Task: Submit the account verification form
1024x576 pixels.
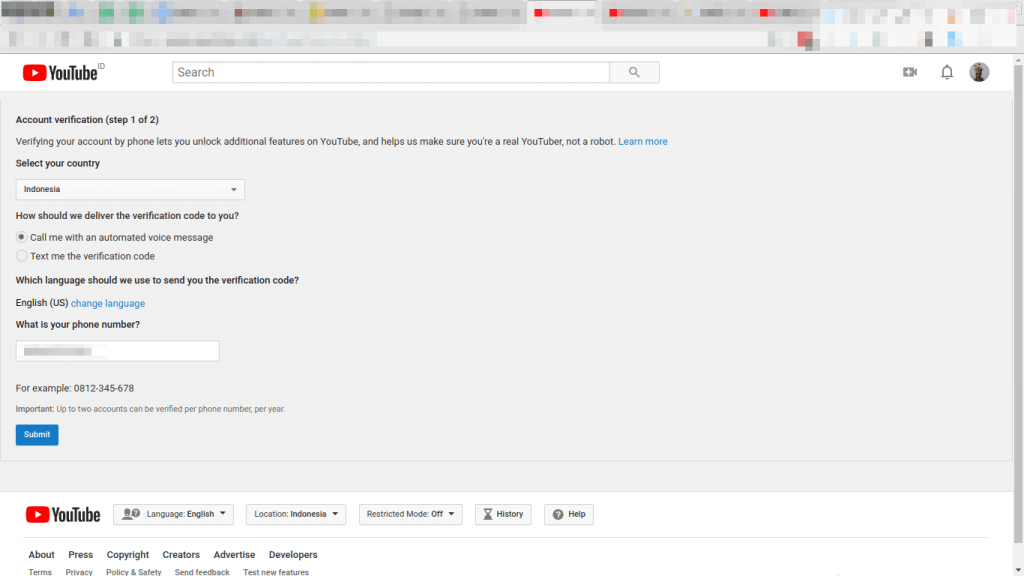Action: (x=37, y=435)
